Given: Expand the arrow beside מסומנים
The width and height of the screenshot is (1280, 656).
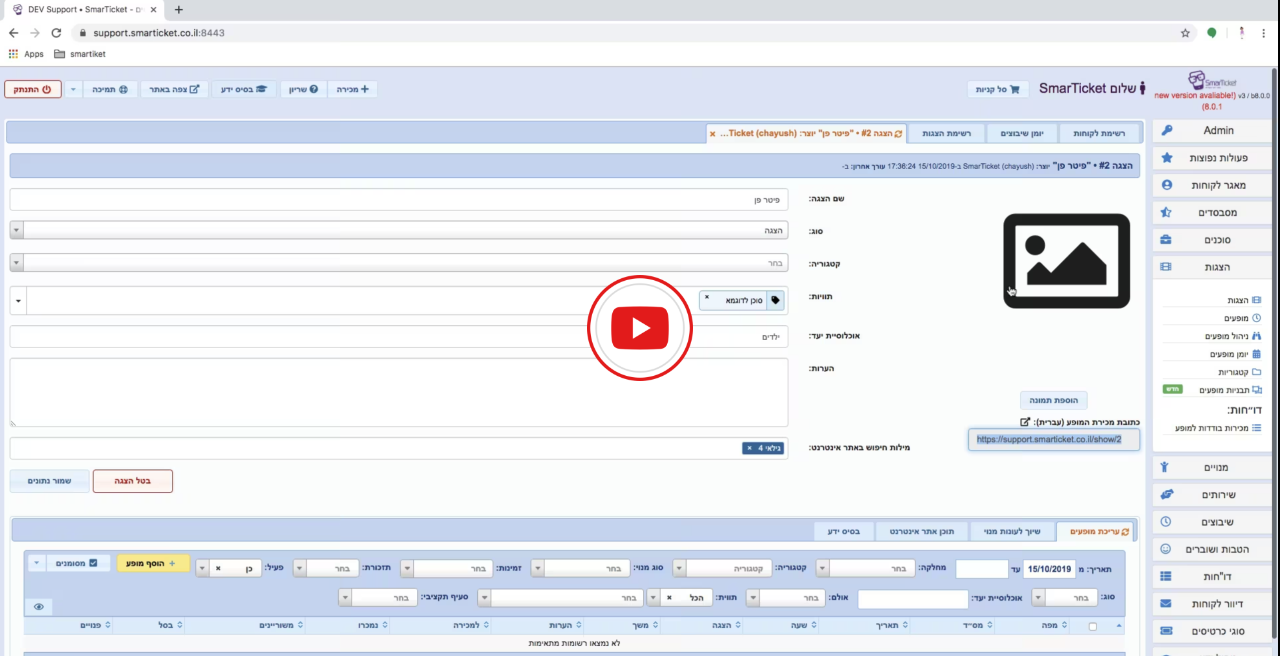Looking at the screenshot, I should point(37,563).
